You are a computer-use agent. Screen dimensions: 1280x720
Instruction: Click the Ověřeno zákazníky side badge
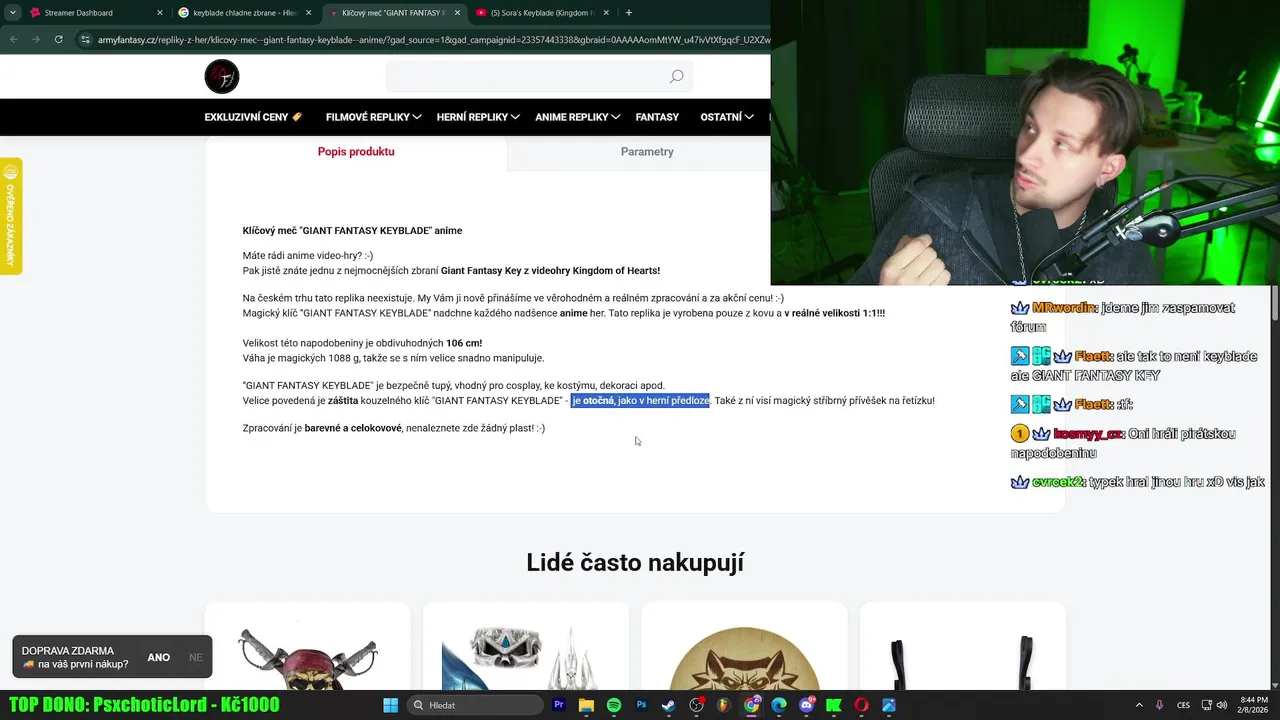(11, 216)
